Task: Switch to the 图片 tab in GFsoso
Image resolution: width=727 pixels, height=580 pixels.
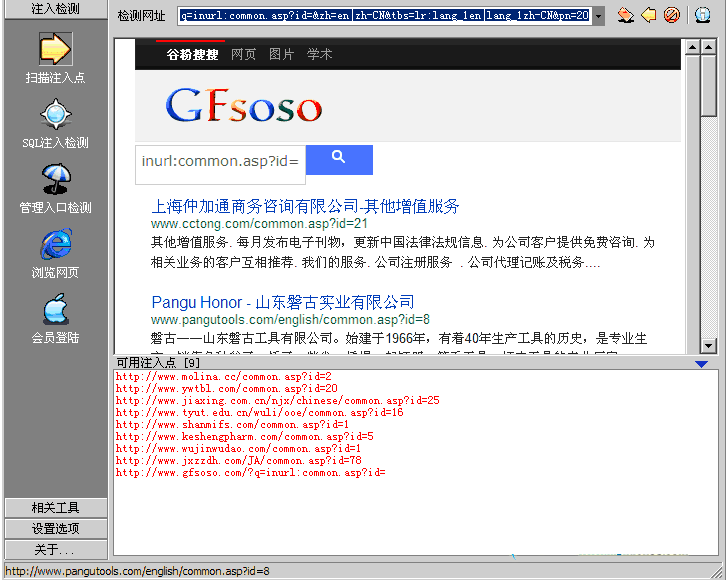Action: 281,54
